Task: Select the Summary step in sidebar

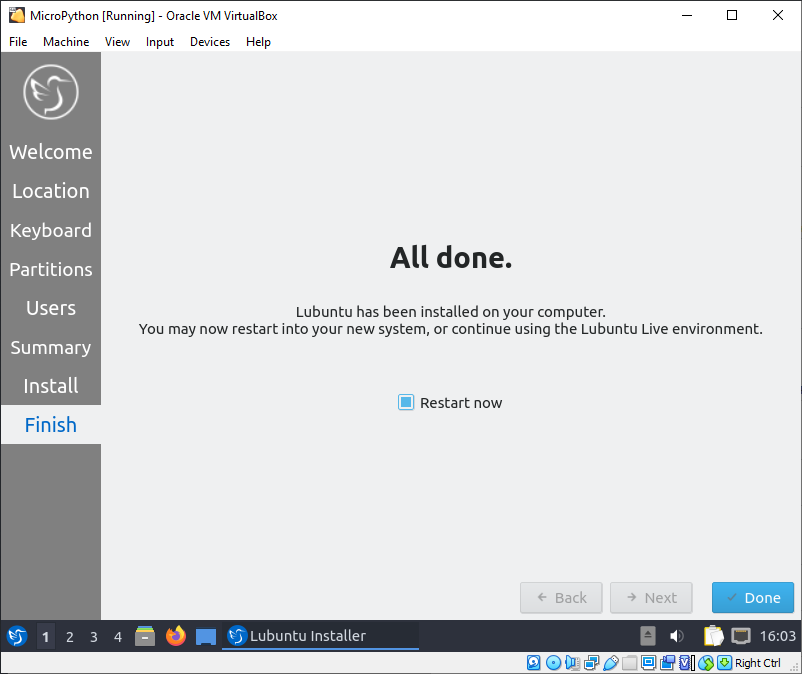Action: (51, 347)
